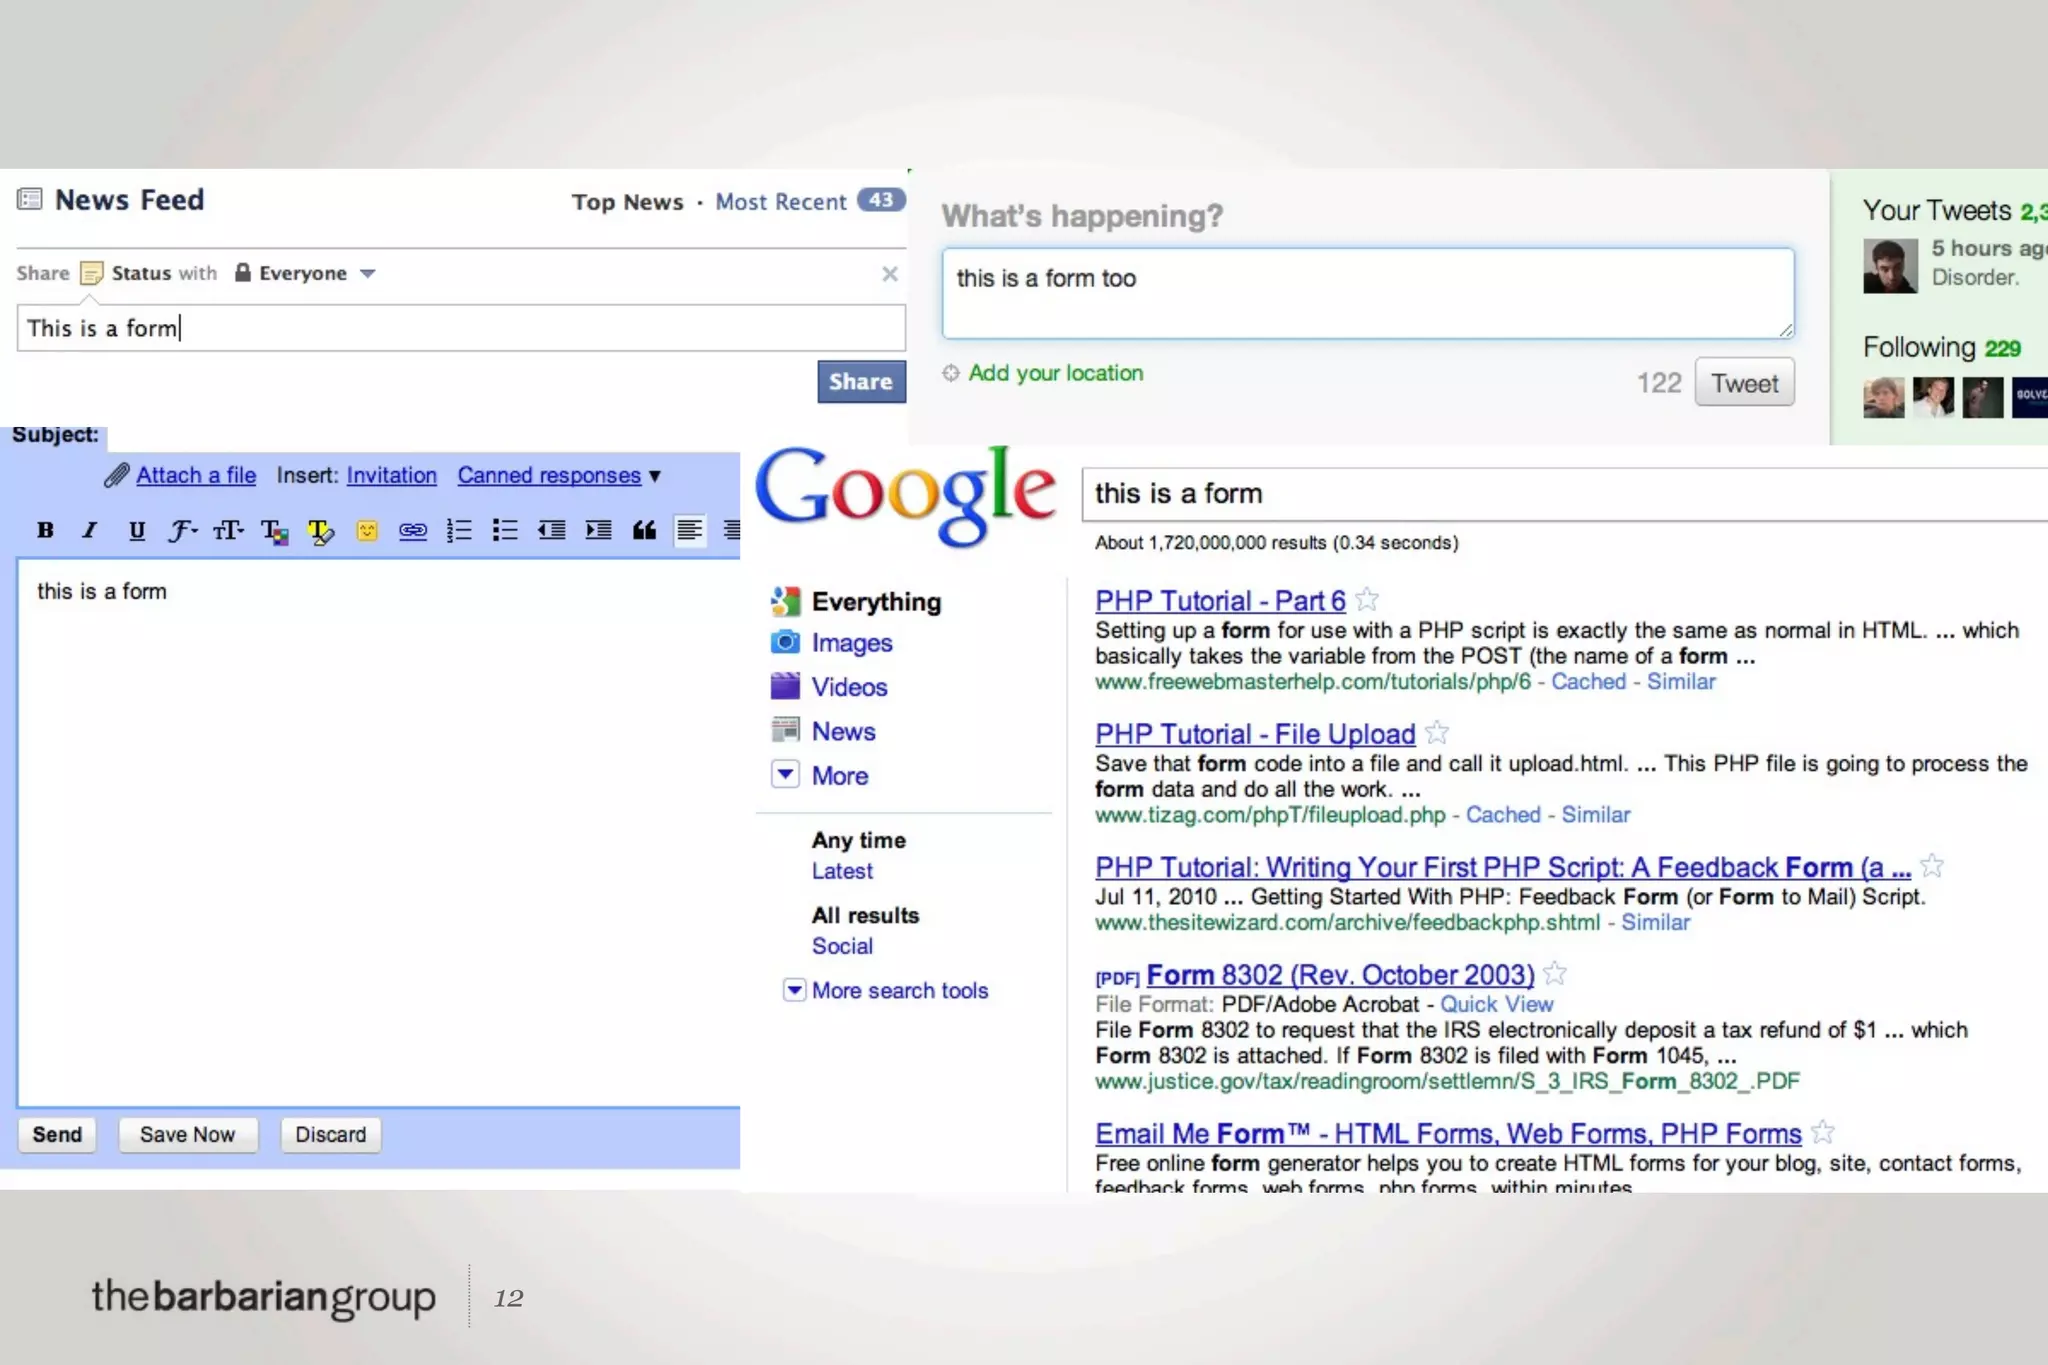Apply numbered list formatting
Image resolution: width=2048 pixels, height=1365 pixels.
(459, 530)
